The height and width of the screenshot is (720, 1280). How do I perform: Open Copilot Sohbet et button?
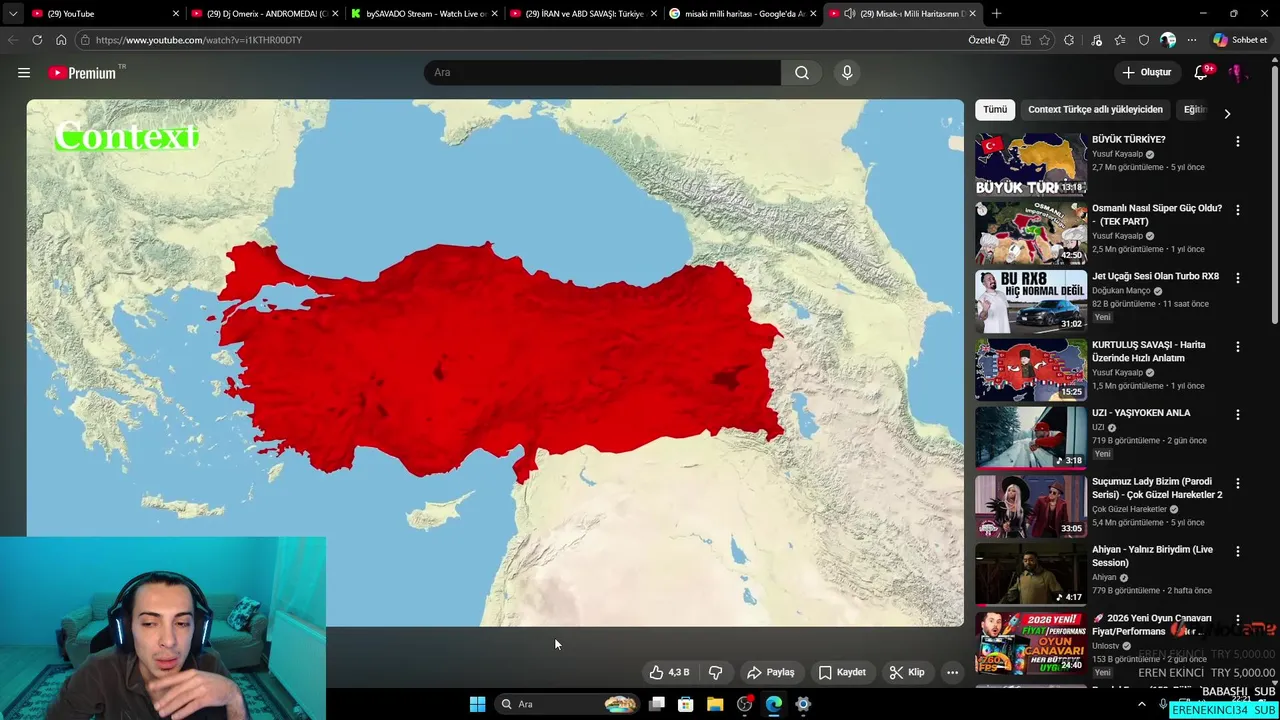click(1241, 40)
